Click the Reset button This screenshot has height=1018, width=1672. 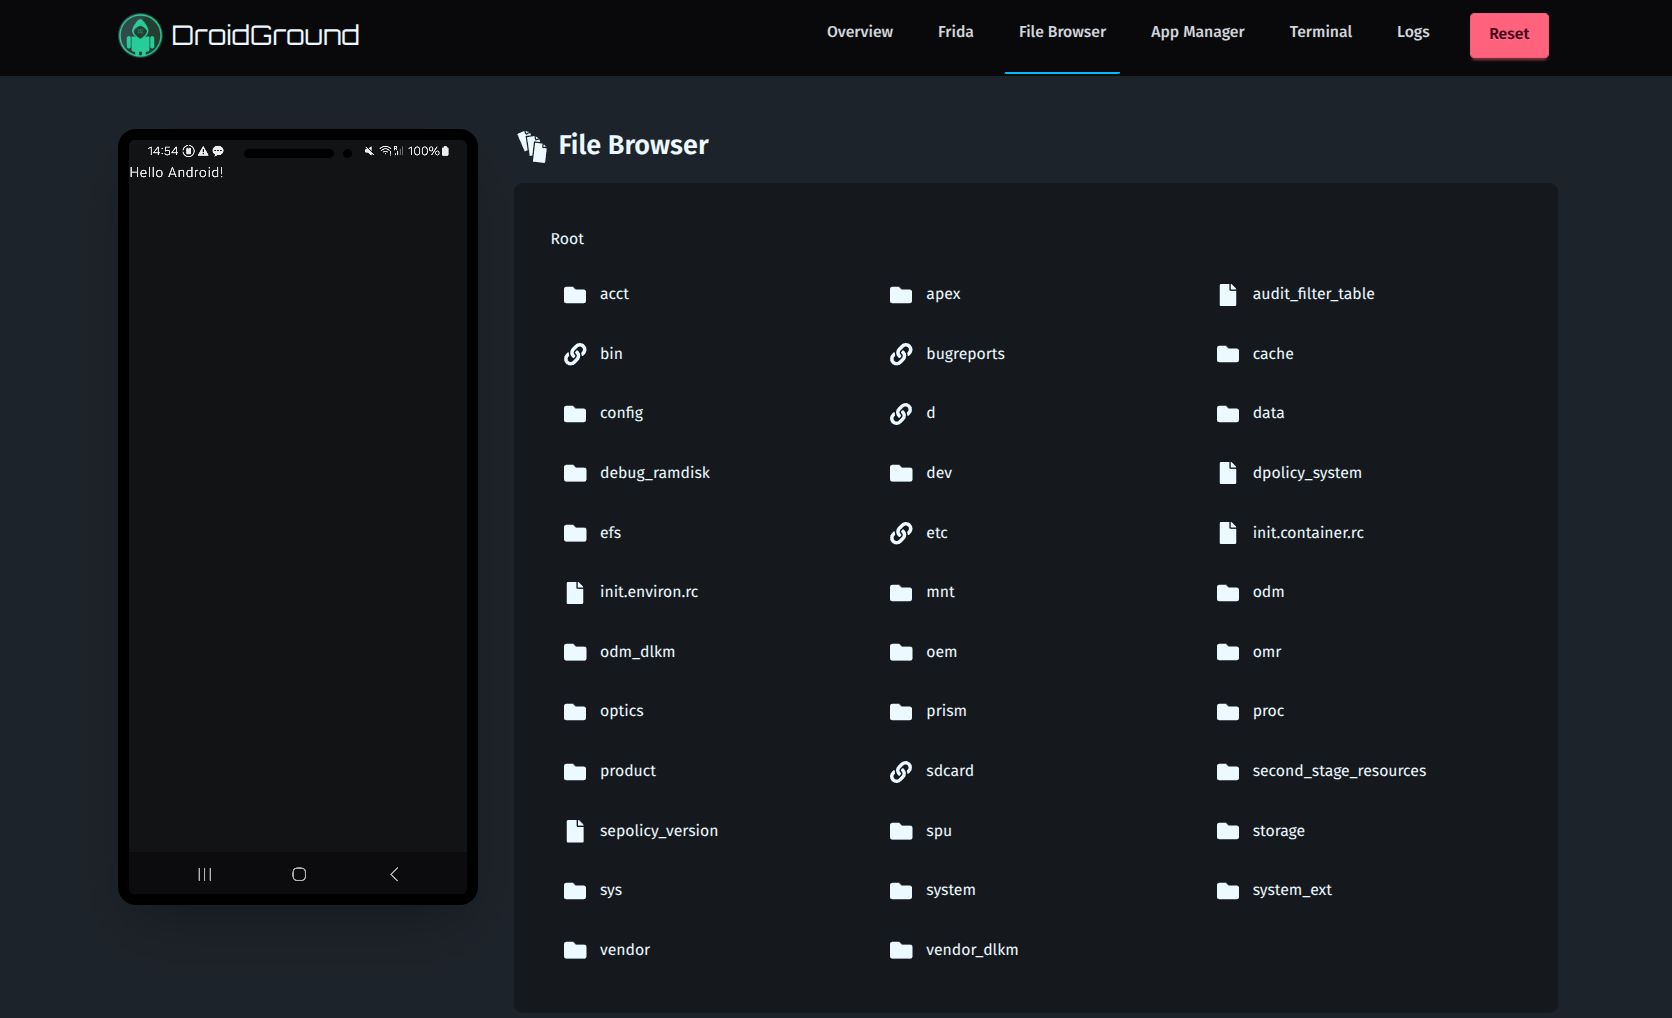(x=1509, y=33)
